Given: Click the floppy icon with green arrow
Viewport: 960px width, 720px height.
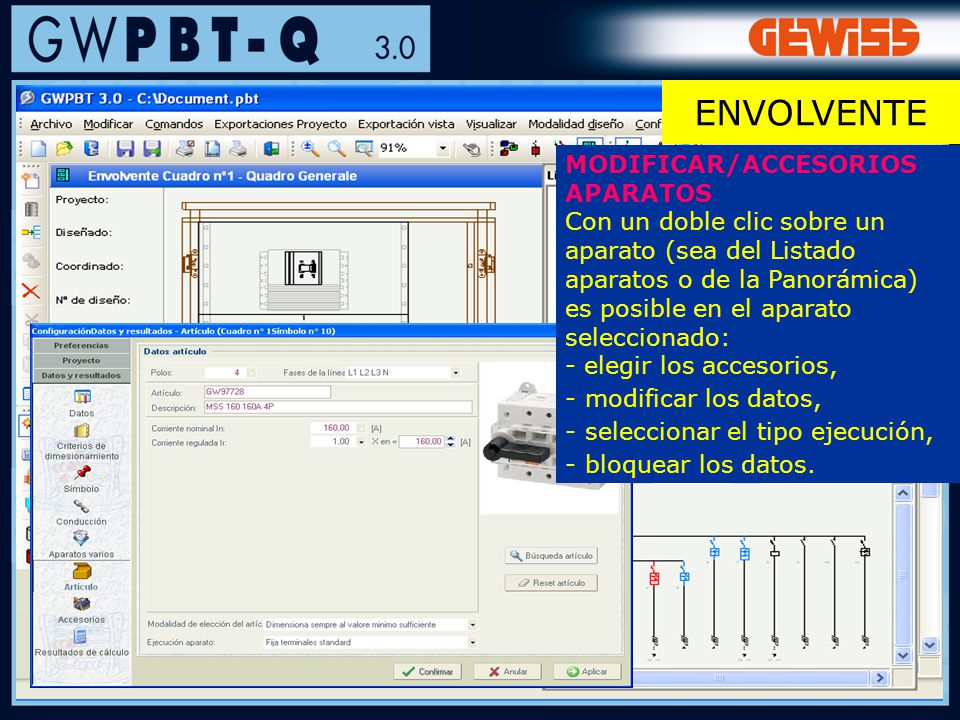Looking at the screenshot, I should coord(152,148).
